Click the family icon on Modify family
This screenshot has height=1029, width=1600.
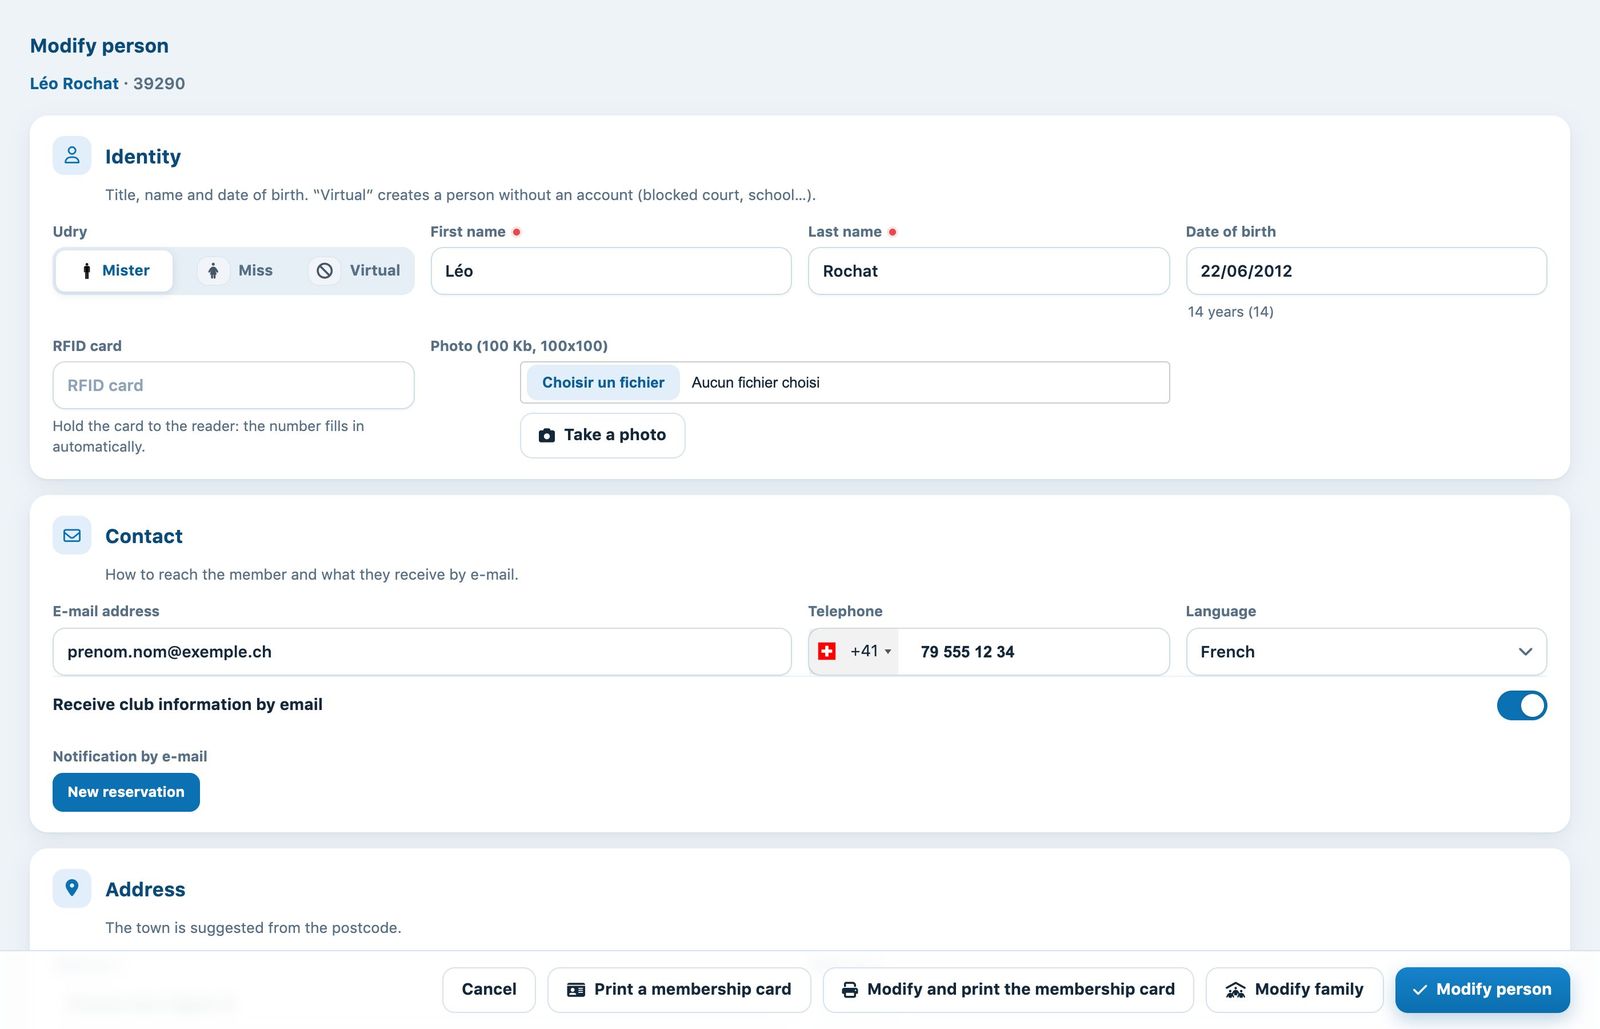[1236, 990]
